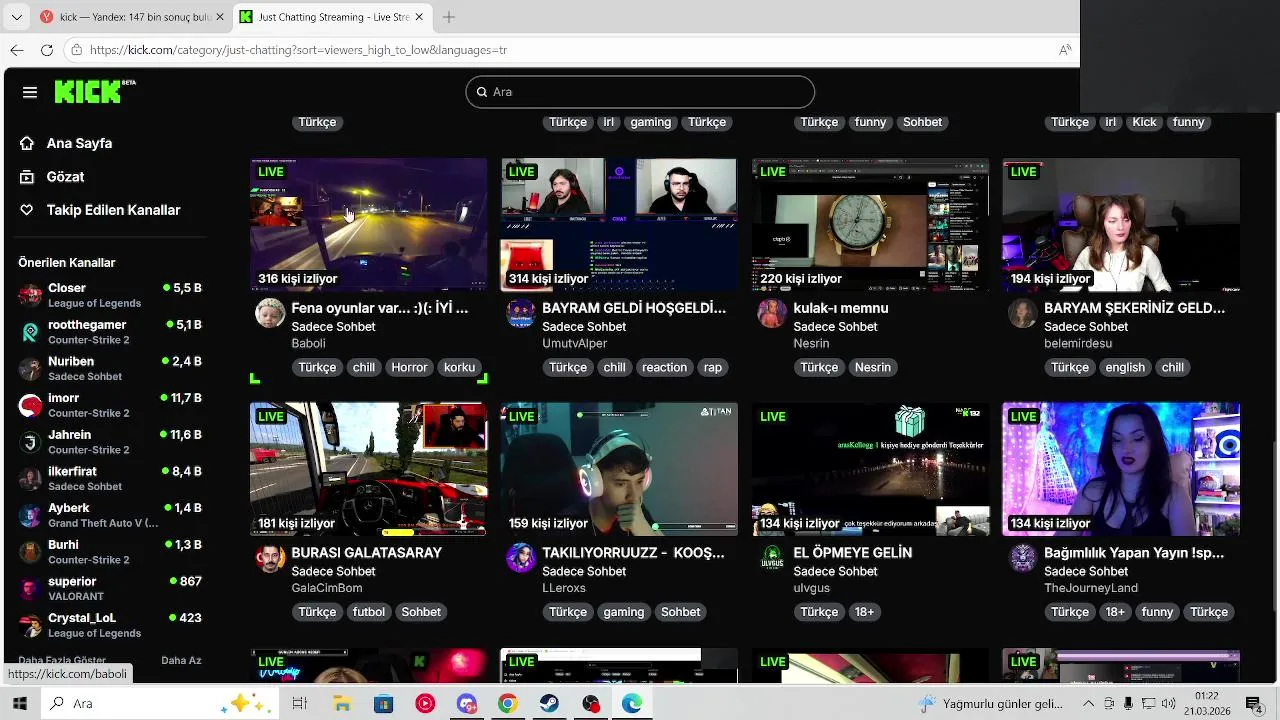The height and width of the screenshot is (720, 1280).
Task: Click Ayberk channel avatar
Action: click(x=31, y=515)
